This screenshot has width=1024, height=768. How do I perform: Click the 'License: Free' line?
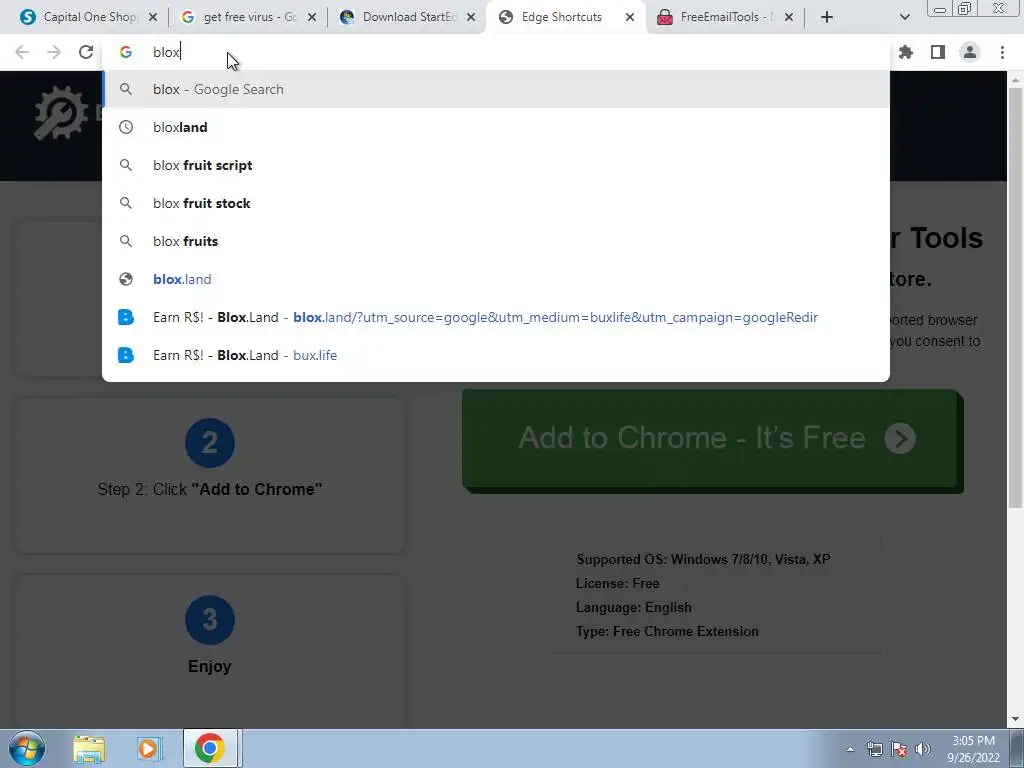pos(618,583)
